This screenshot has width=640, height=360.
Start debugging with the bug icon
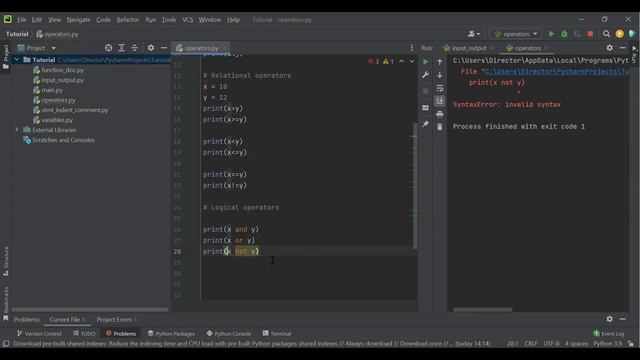tap(564, 34)
